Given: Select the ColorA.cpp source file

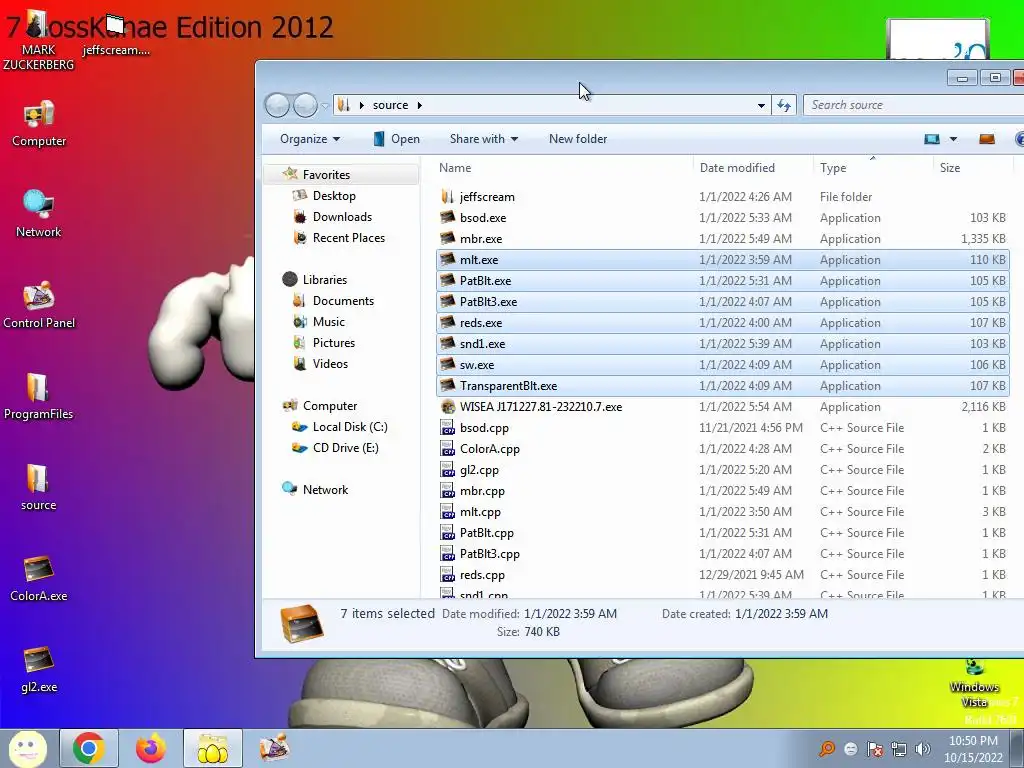Looking at the screenshot, I should [722, 449].
